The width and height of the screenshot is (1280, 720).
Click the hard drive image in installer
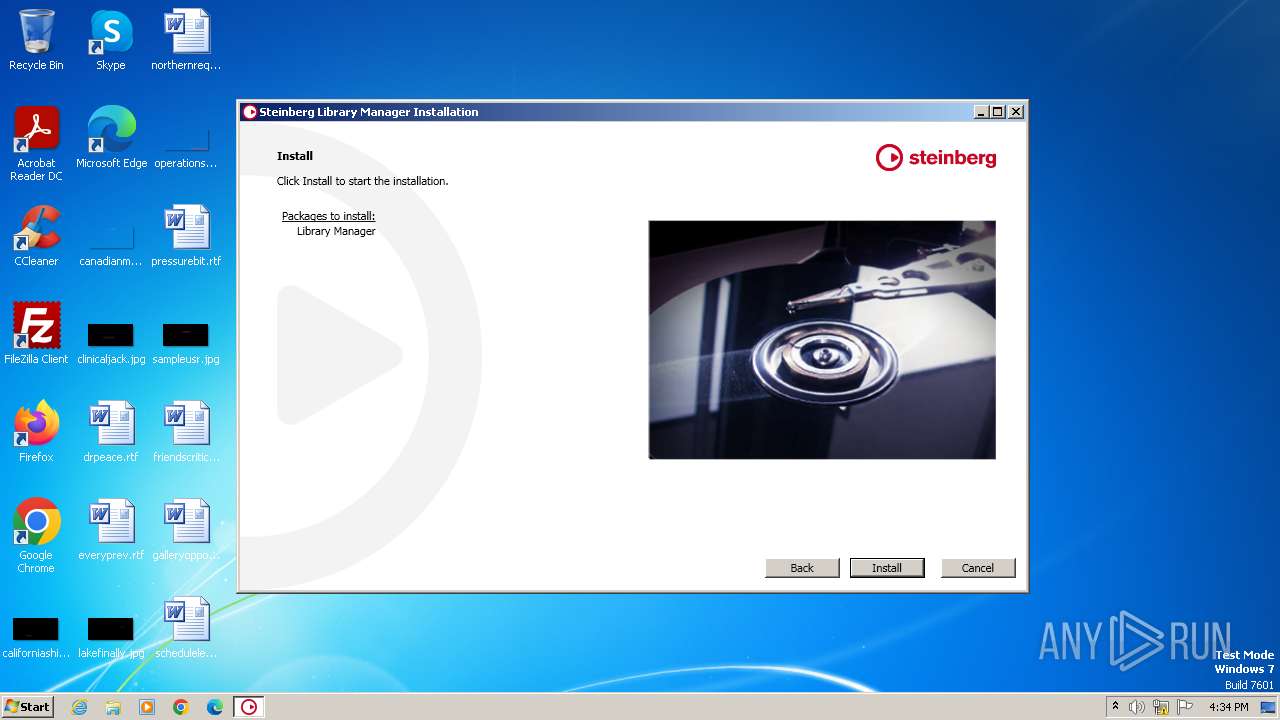[x=822, y=340]
